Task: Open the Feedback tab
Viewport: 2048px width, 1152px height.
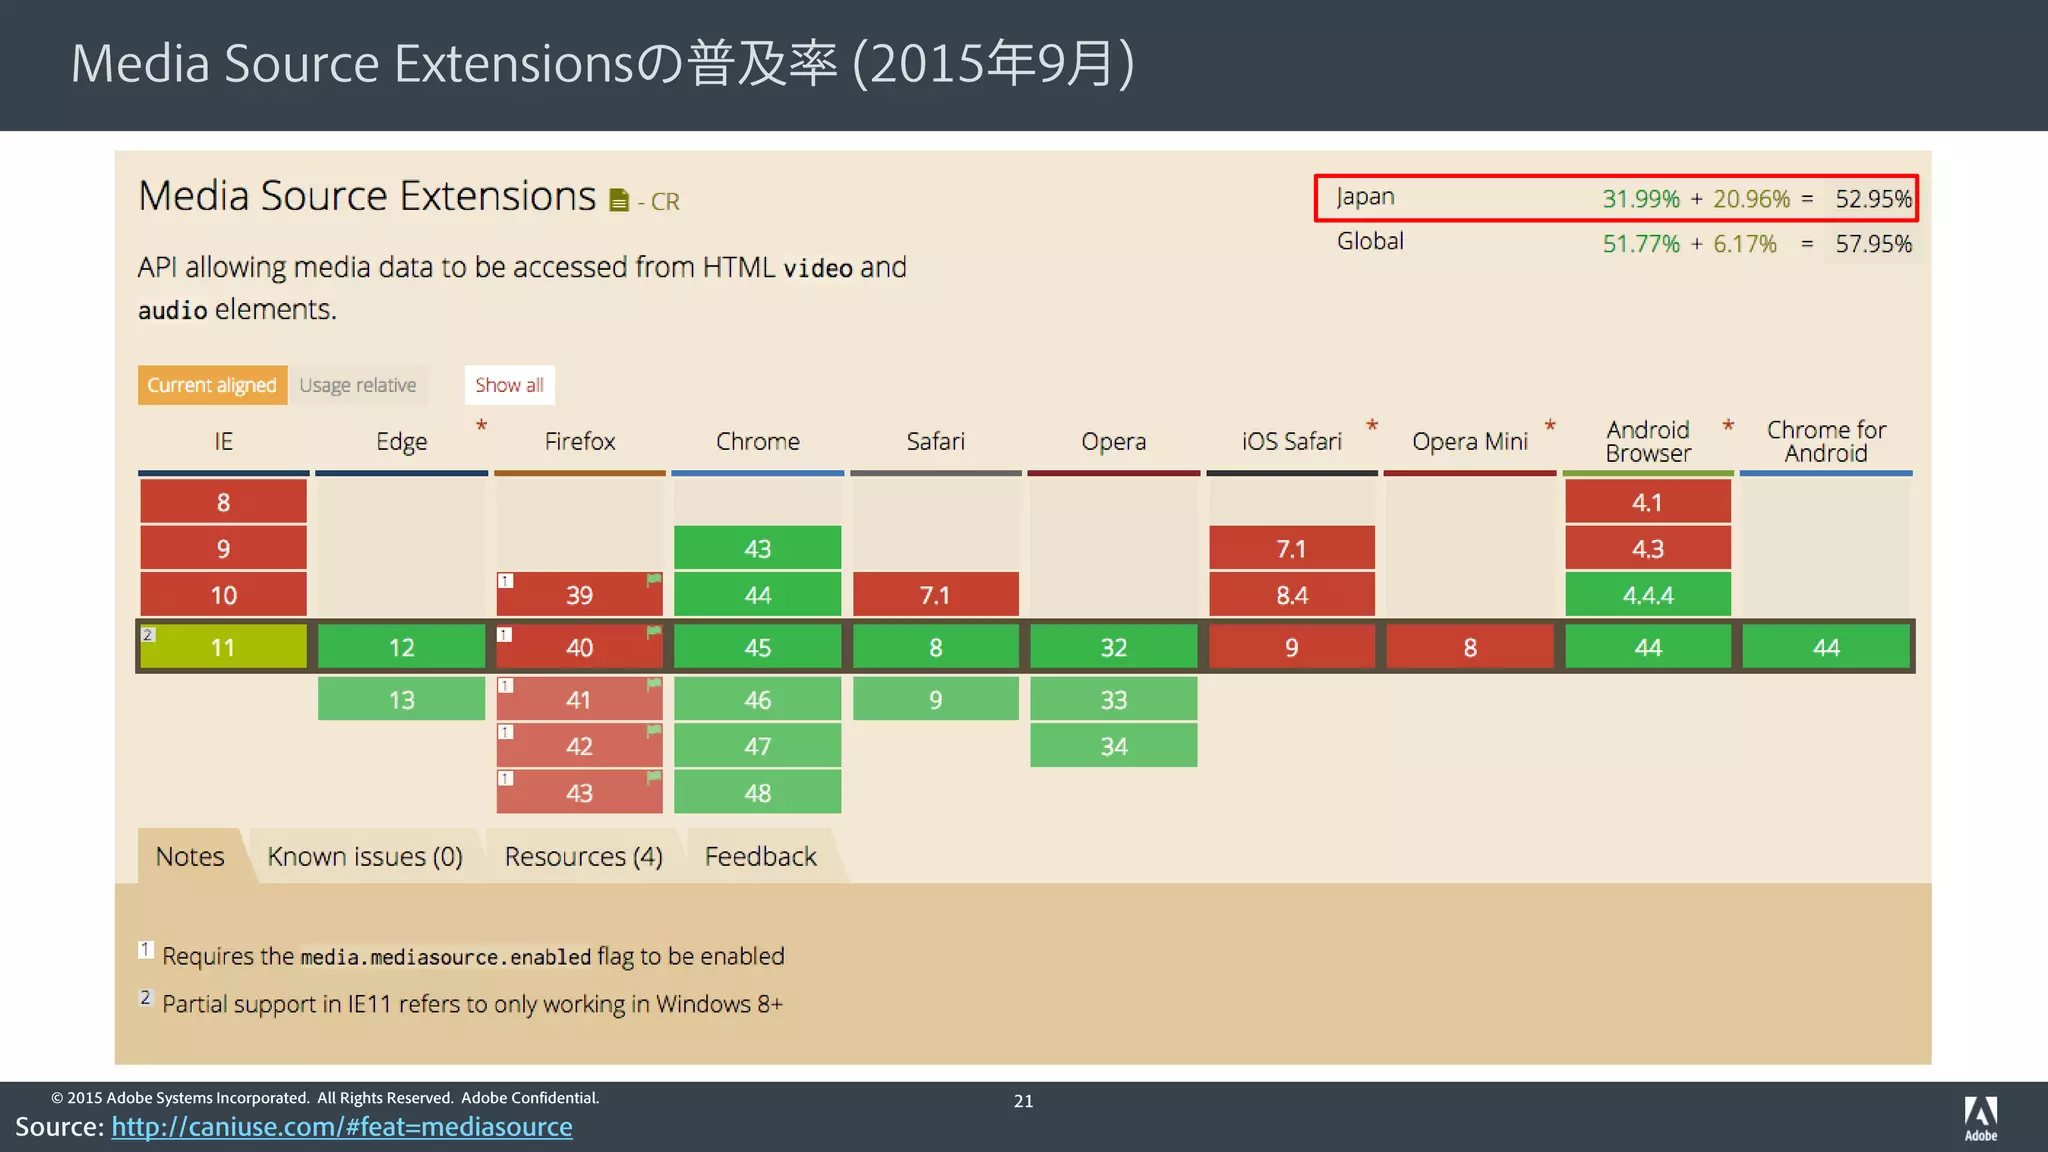Action: click(x=761, y=856)
